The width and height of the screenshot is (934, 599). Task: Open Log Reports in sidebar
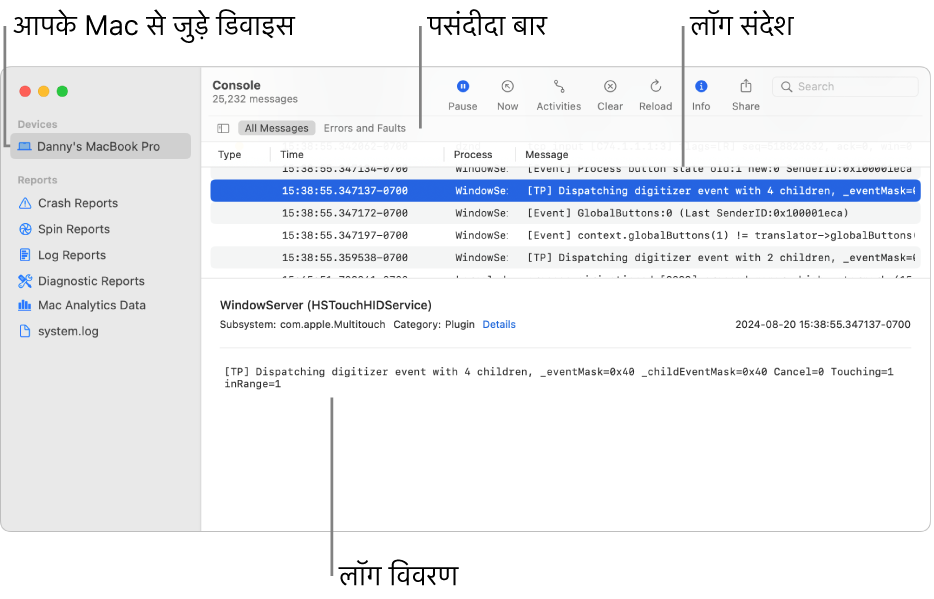click(x=71, y=255)
